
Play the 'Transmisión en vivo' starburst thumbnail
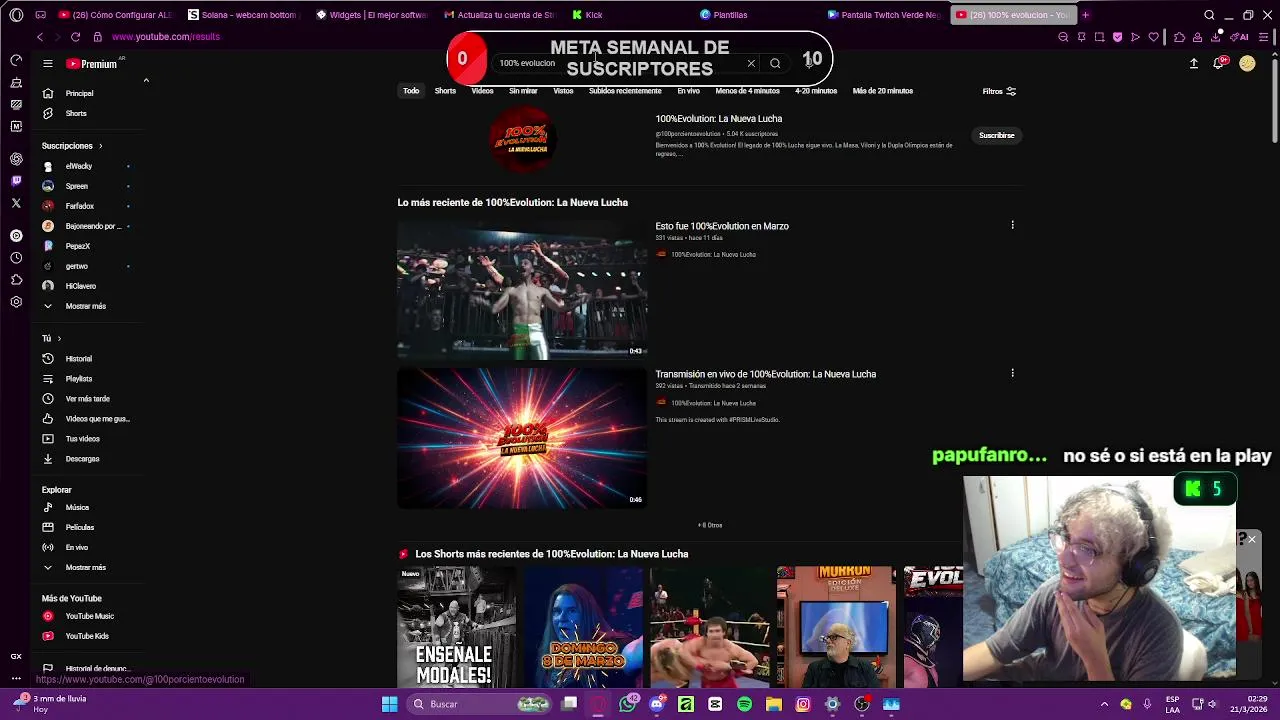522,438
